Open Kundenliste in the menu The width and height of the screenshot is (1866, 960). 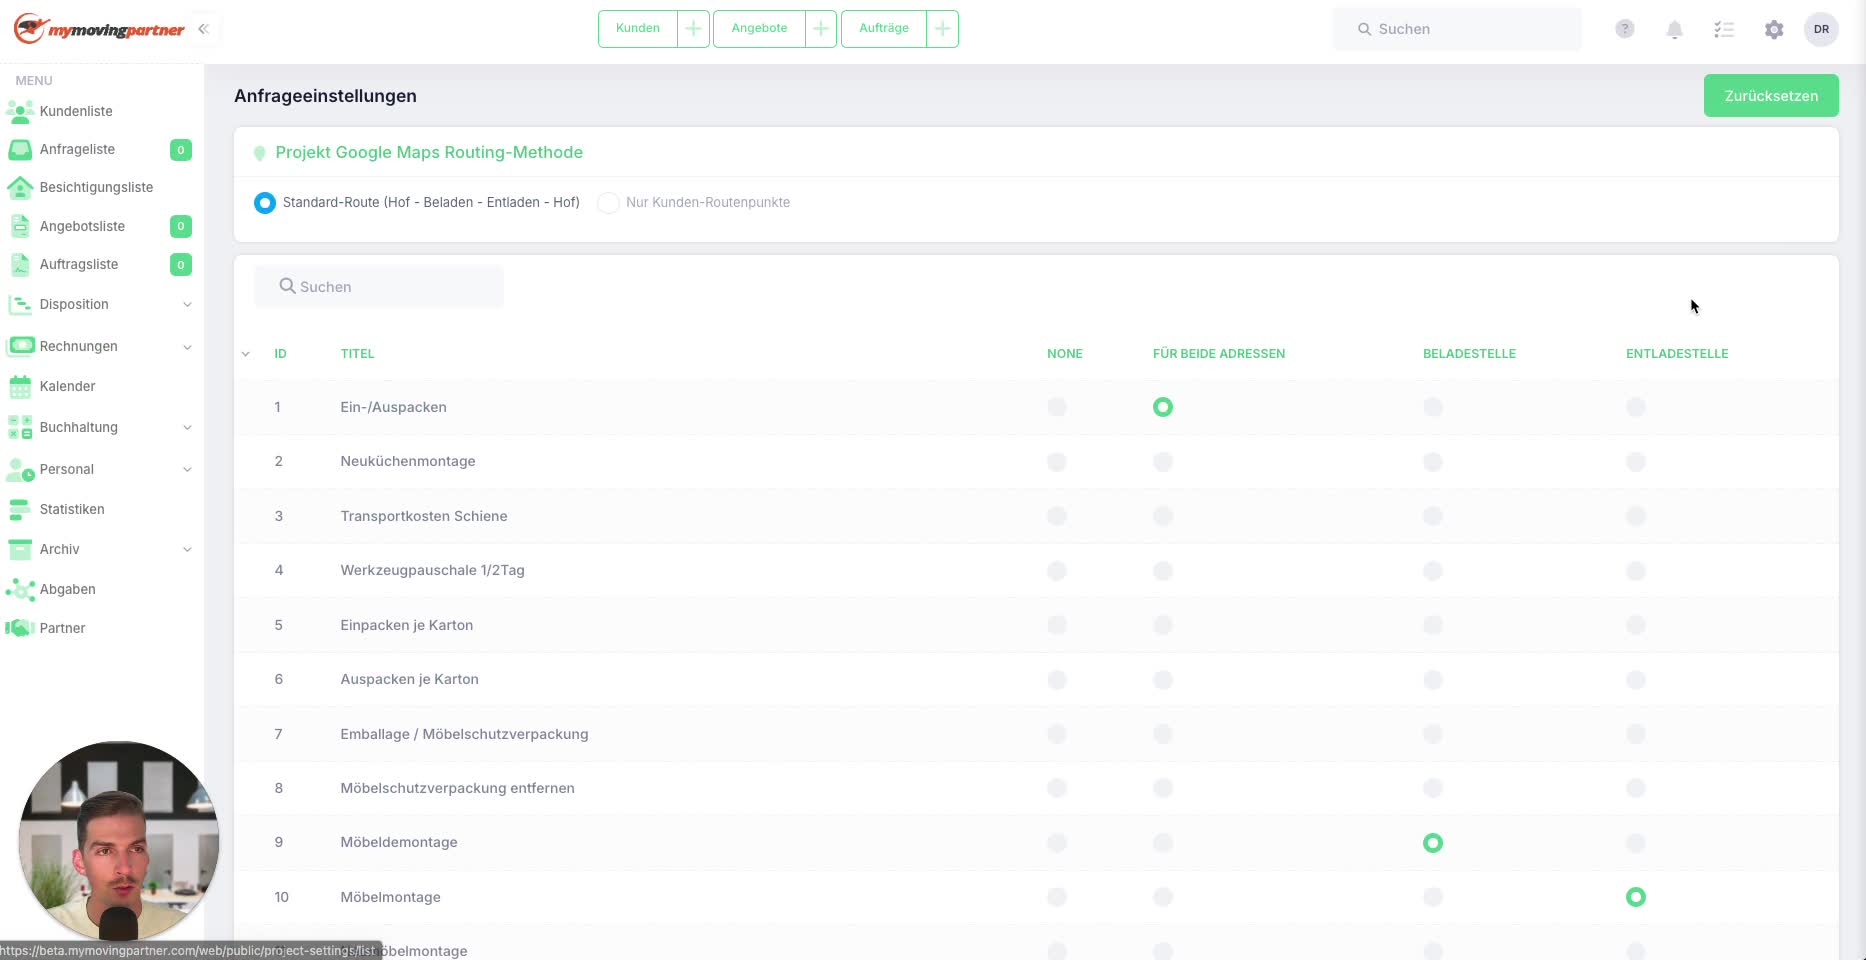(x=76, y=111)
